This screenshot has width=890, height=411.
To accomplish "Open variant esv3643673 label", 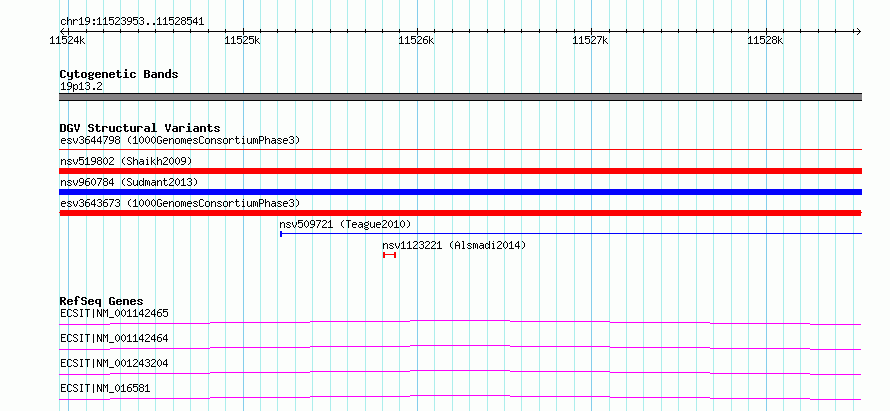I will coord(180,203).
